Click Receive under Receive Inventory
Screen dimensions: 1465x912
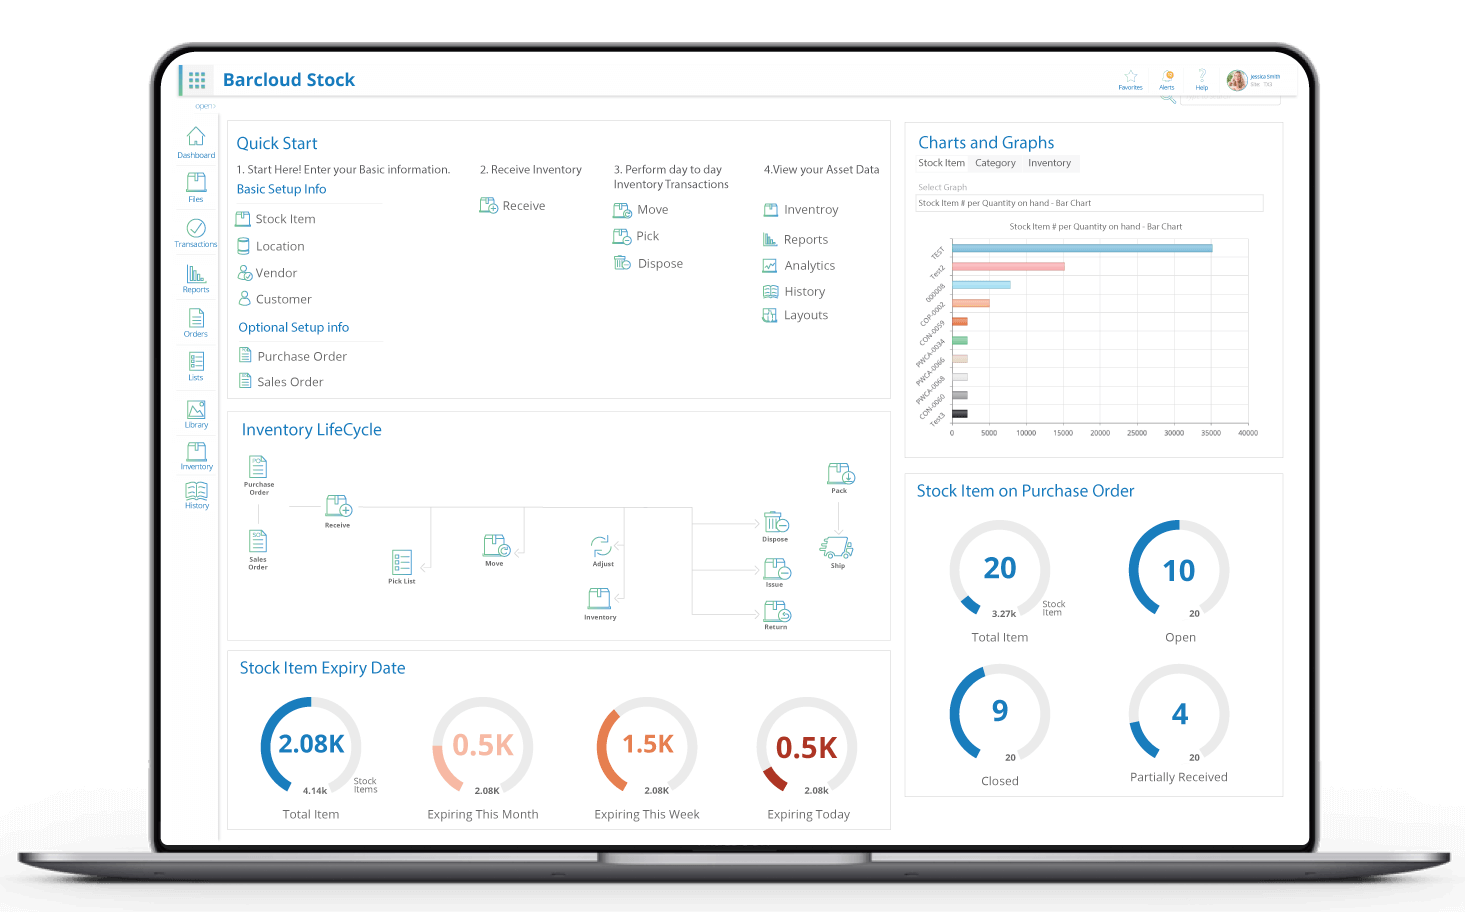pos(512,206)
